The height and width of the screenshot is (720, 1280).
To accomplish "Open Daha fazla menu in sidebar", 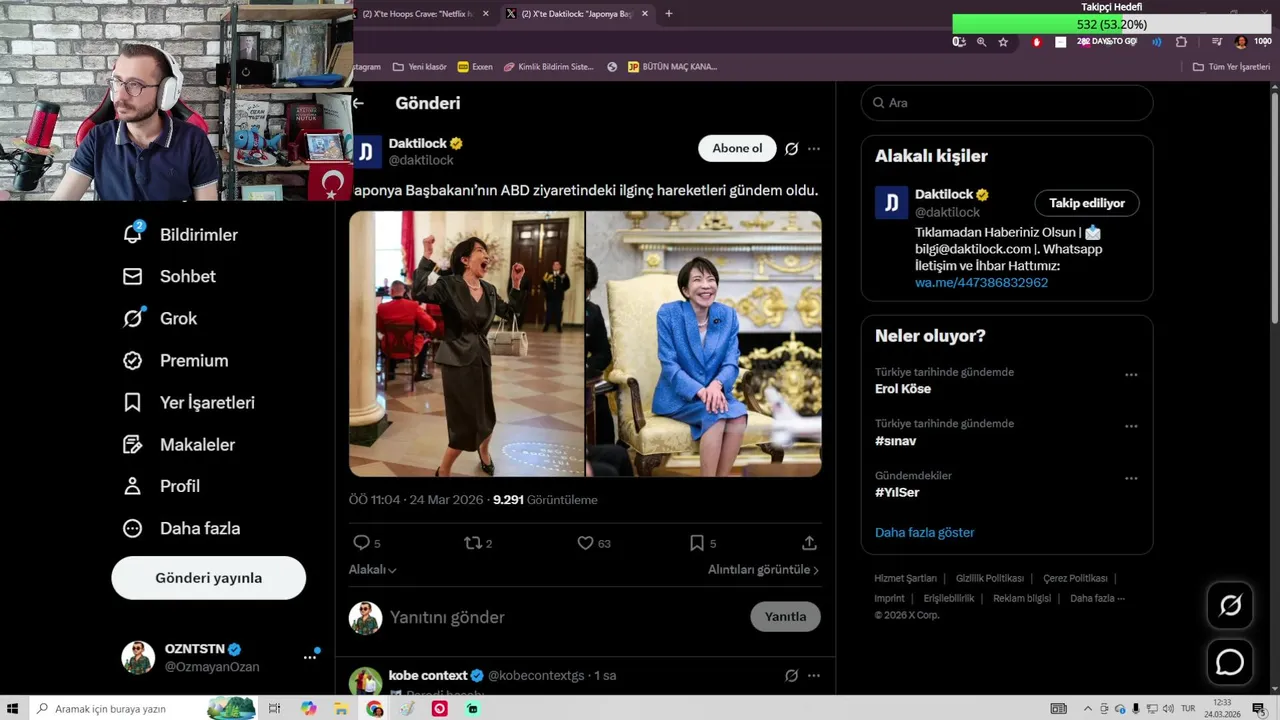I will (181, 528).
